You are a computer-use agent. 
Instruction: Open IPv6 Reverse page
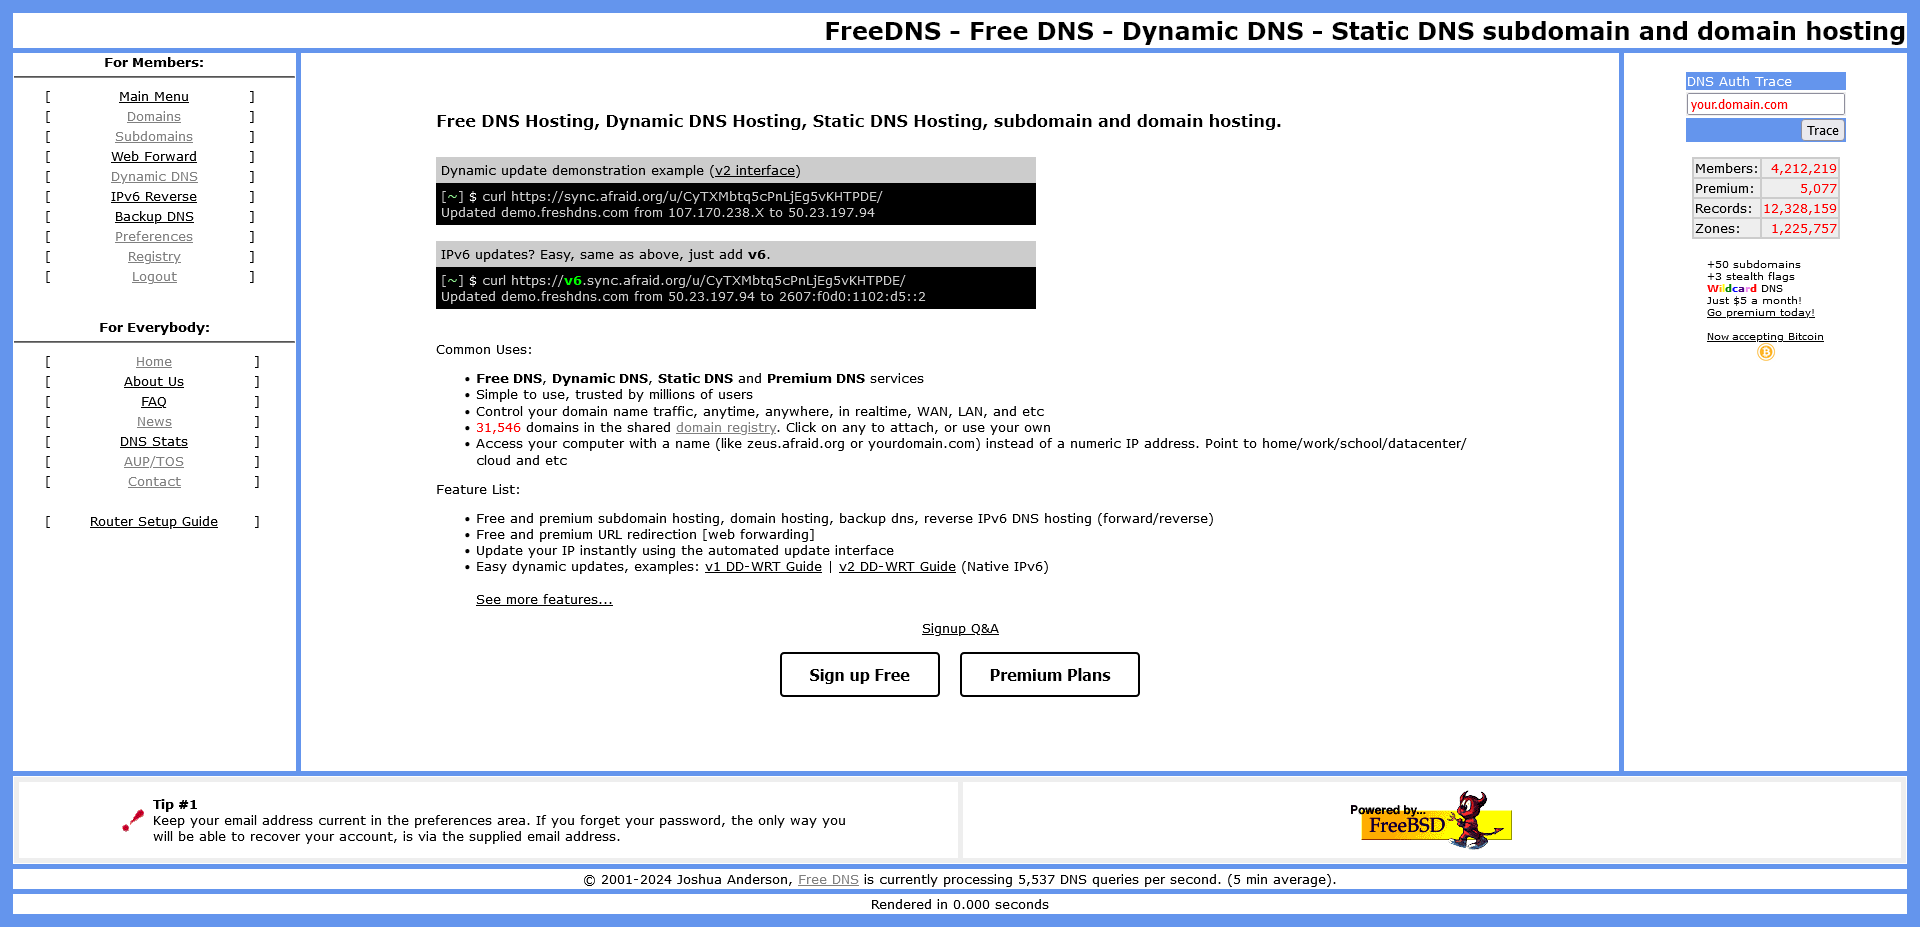[x=154, y=197]
